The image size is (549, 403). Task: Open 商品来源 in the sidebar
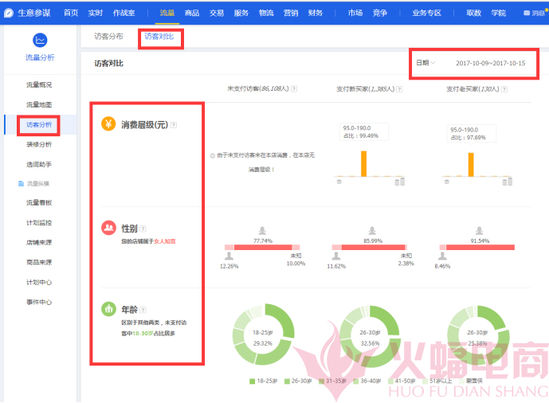[39, 262]
